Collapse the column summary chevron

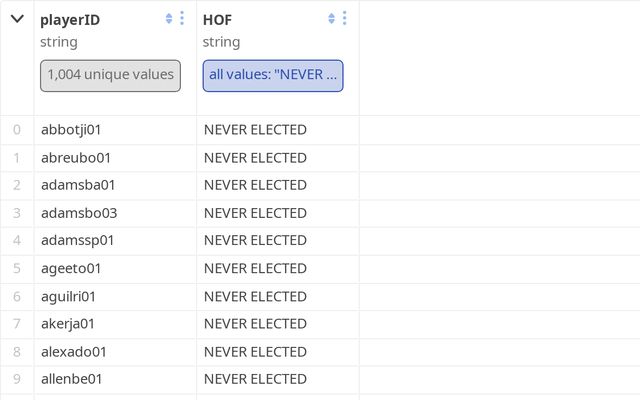pos(17,19)
